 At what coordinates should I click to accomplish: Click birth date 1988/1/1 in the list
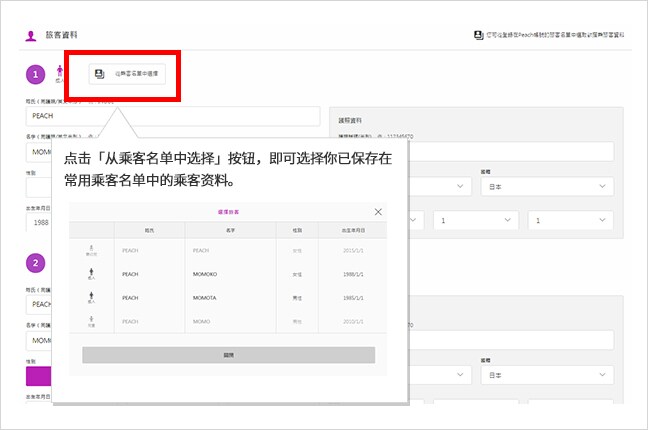tap(353, 274)
